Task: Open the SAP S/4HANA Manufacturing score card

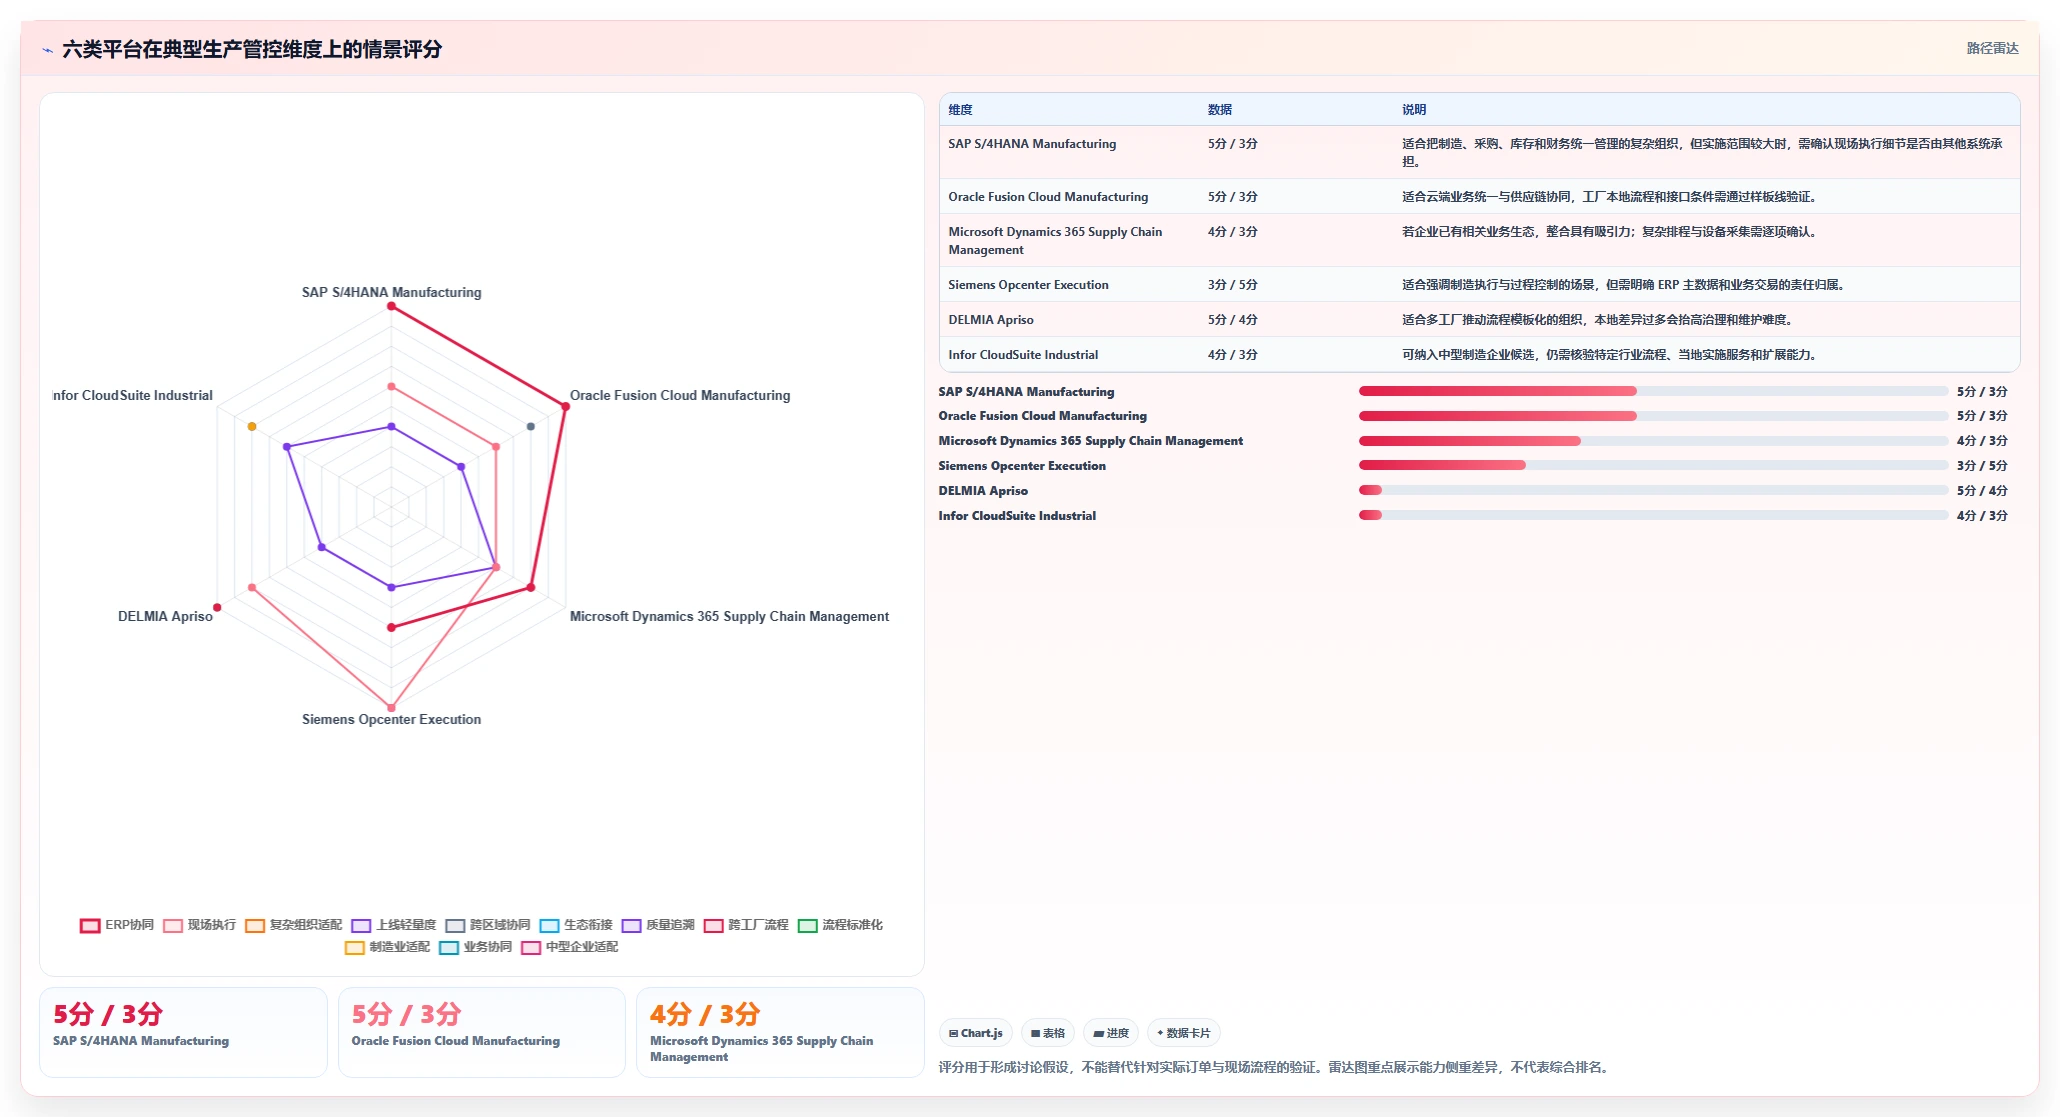Action: (183, 1032)
